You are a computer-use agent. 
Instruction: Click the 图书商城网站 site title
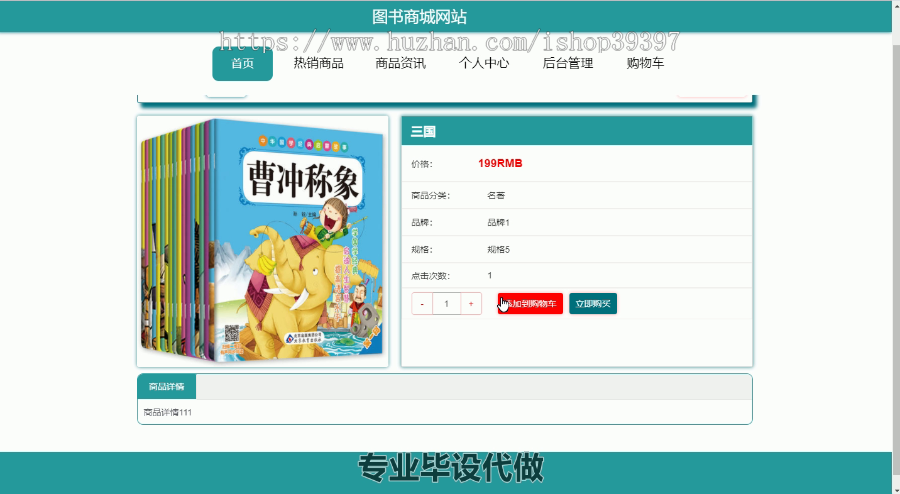[x=419, y=17]
